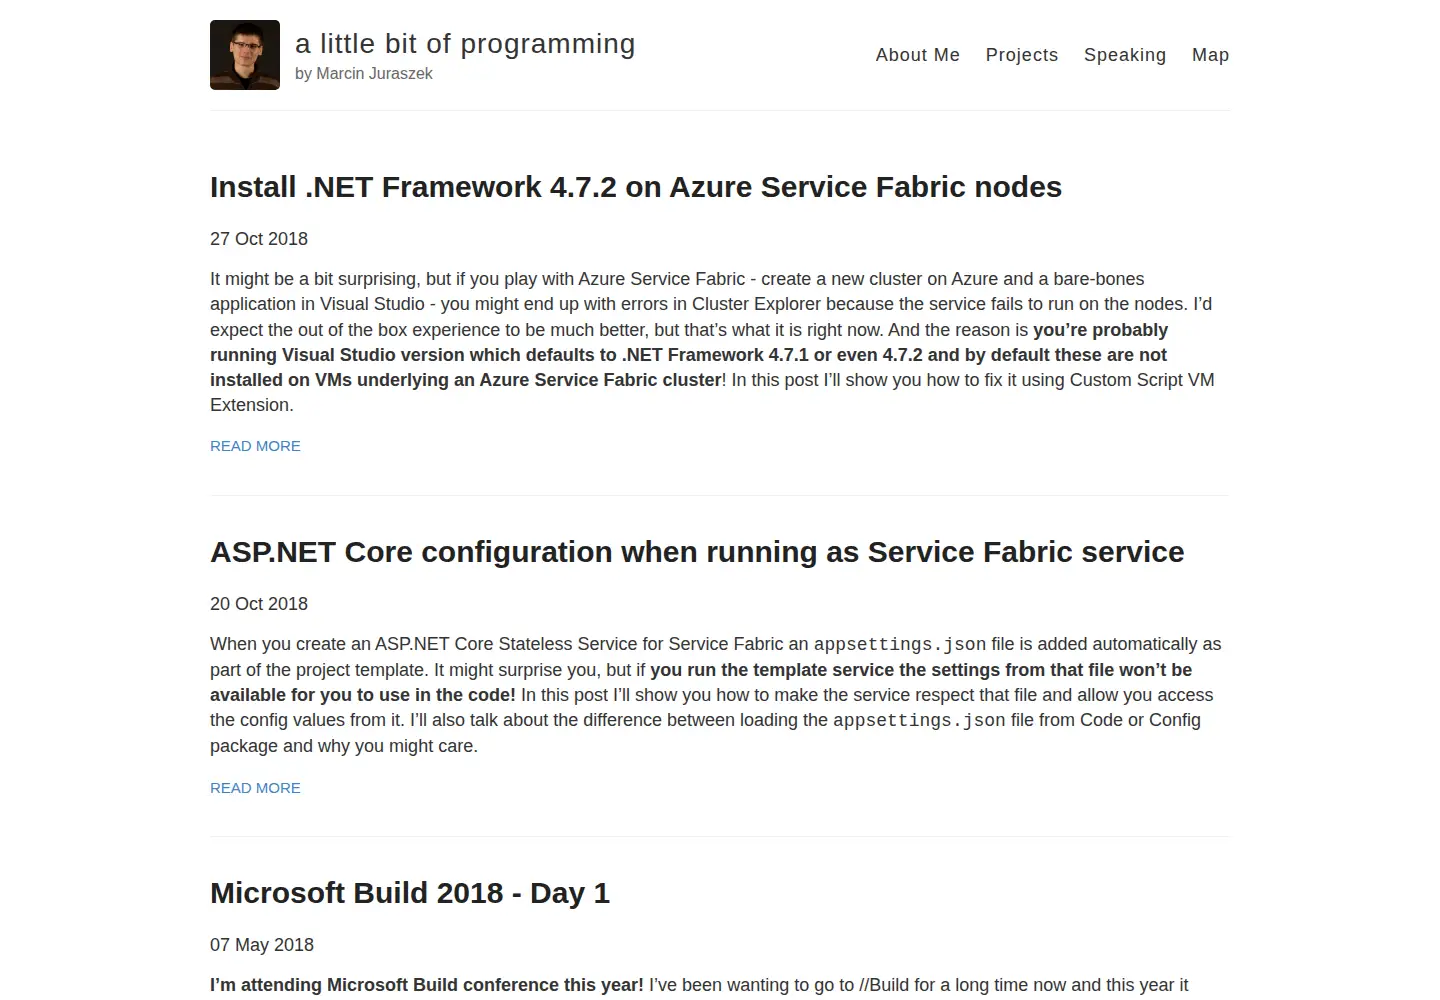Click the excerpt text mentioning Custom Script VM Extension
Image resolution: width=1440 pixels, height=1000 pixels.
click(x=712, y=392)
